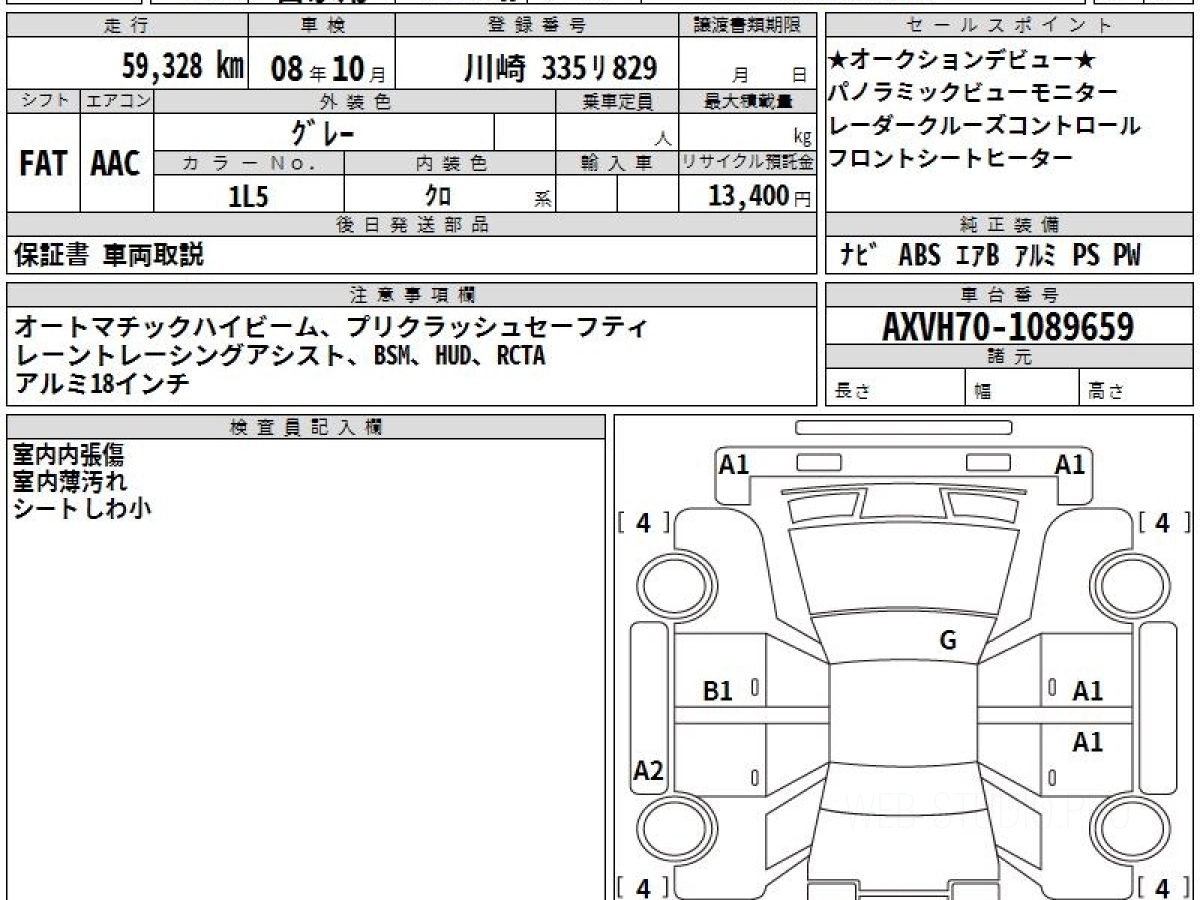Image resolution: width=1200 pixels, height=900 pixels.
Task: Select PS in equipment list
Action: [1087, 255]
